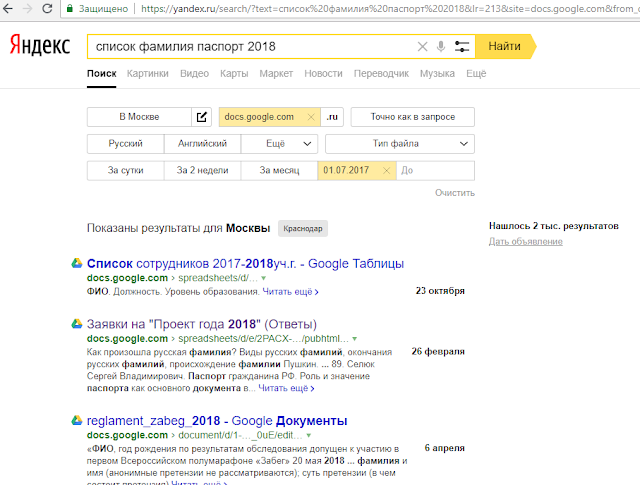640x485 pixels.
Task: Expand the arrow after _0uE/edit… in the third result
Action: [x=309, y=435]
